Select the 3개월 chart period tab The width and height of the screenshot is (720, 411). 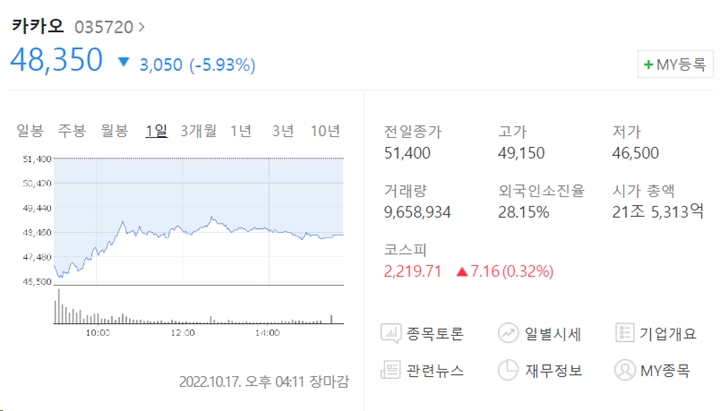(x=198, y=131)
